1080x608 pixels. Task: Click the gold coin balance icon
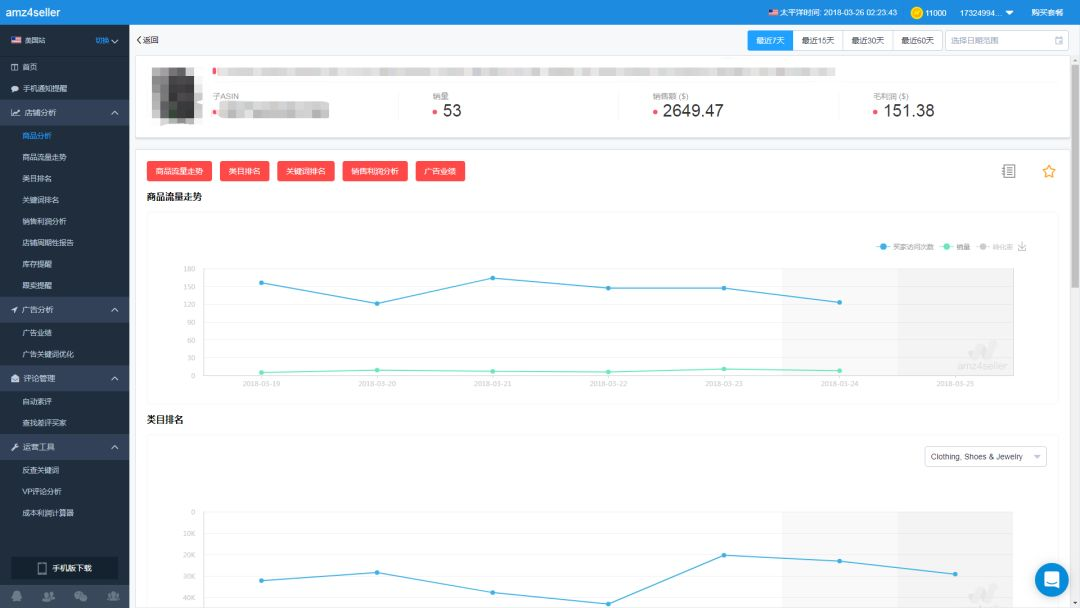pyautogui.click(x=916, y=13)
